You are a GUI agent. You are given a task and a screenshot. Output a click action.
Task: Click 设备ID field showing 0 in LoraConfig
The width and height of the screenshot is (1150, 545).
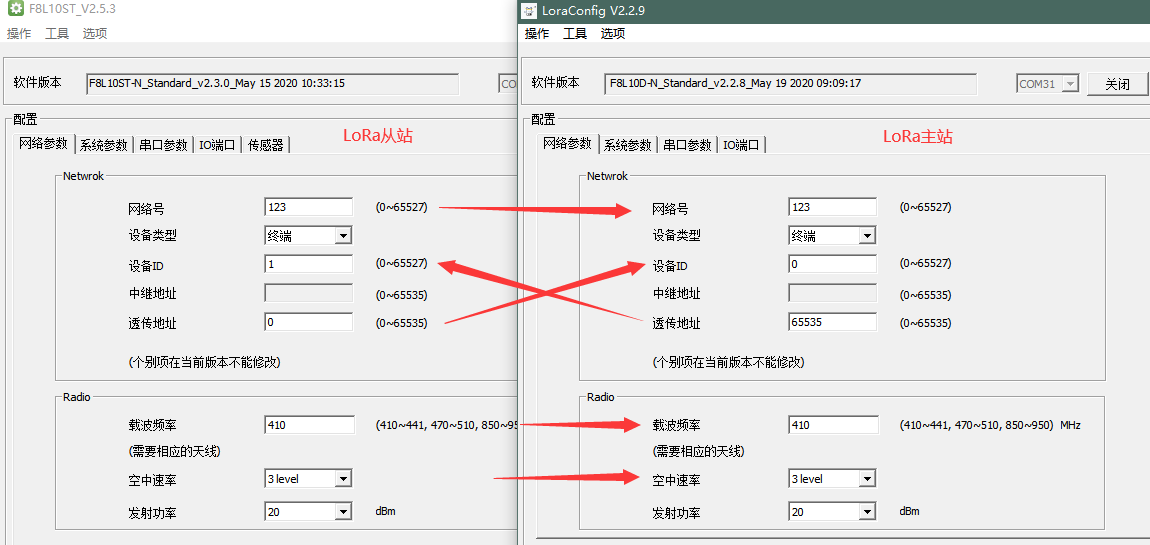[832, 264]
